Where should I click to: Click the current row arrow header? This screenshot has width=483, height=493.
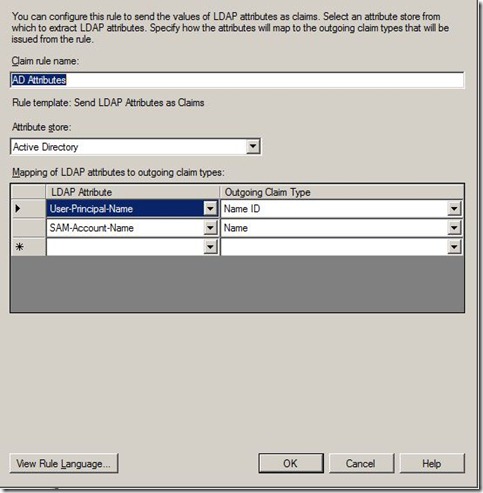pos(28,209)
